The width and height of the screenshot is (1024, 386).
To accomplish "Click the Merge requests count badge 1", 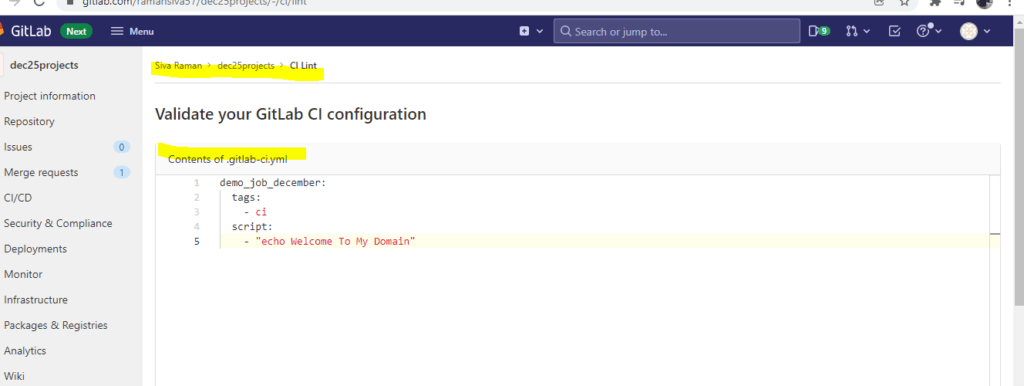I will 121,172.
